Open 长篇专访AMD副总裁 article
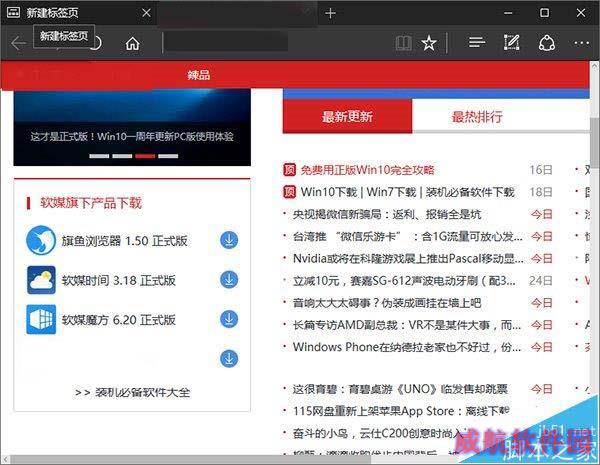600x465 pixels. [x=407, y=325]
